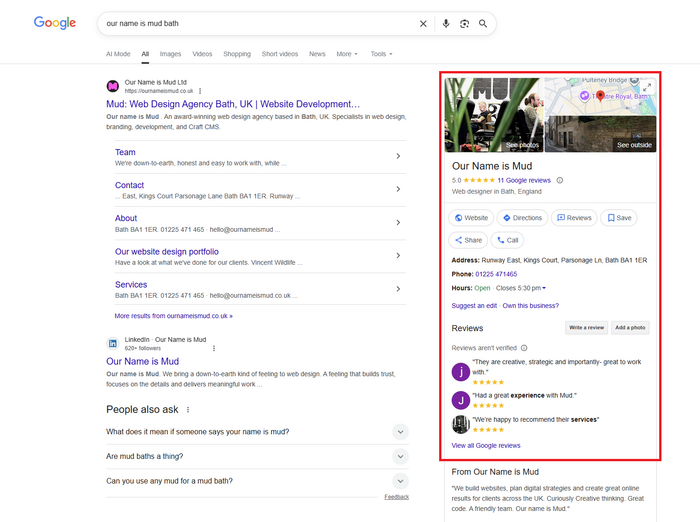Viewport: 700px width, 522px height.
Task: Switch to the AI Mode tab
Action: point(118,54)
